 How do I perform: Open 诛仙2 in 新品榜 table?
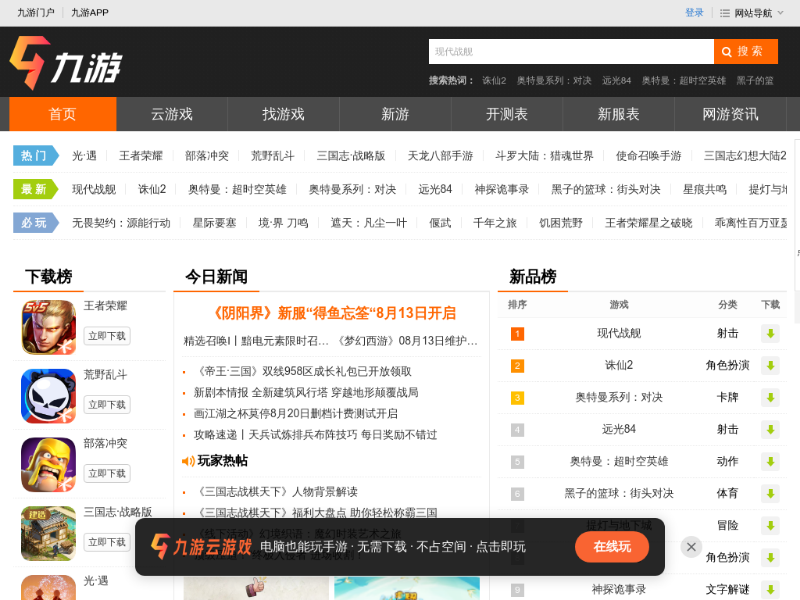tap(619, 365)
